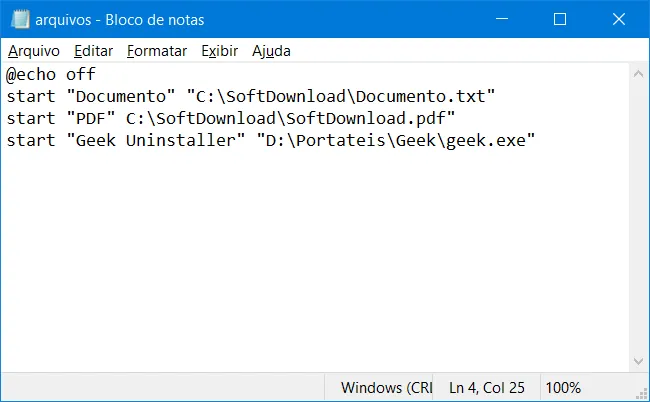Maximize the Bloco de notas window
Screen dimensions: 650x402
(x=560, y=19)
